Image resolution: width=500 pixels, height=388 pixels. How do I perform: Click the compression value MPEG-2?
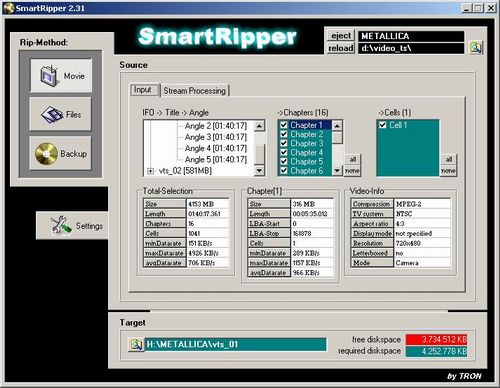pyautogui.click(x=422, y=204)
